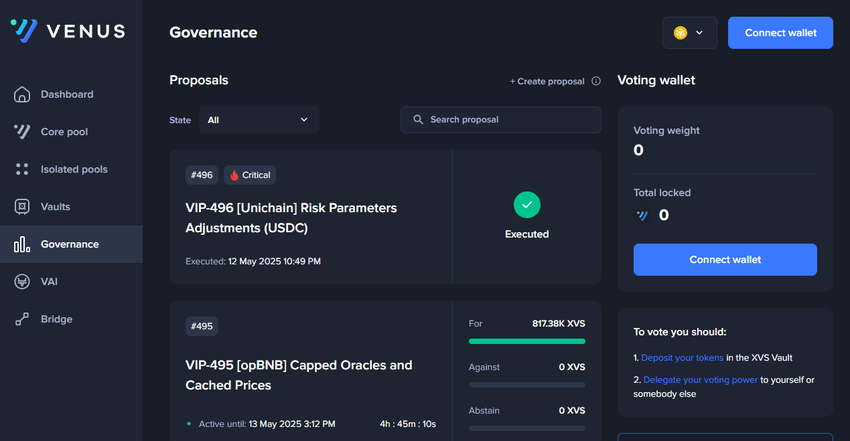Click the Core pool sidebar icon

click(22, 132)
